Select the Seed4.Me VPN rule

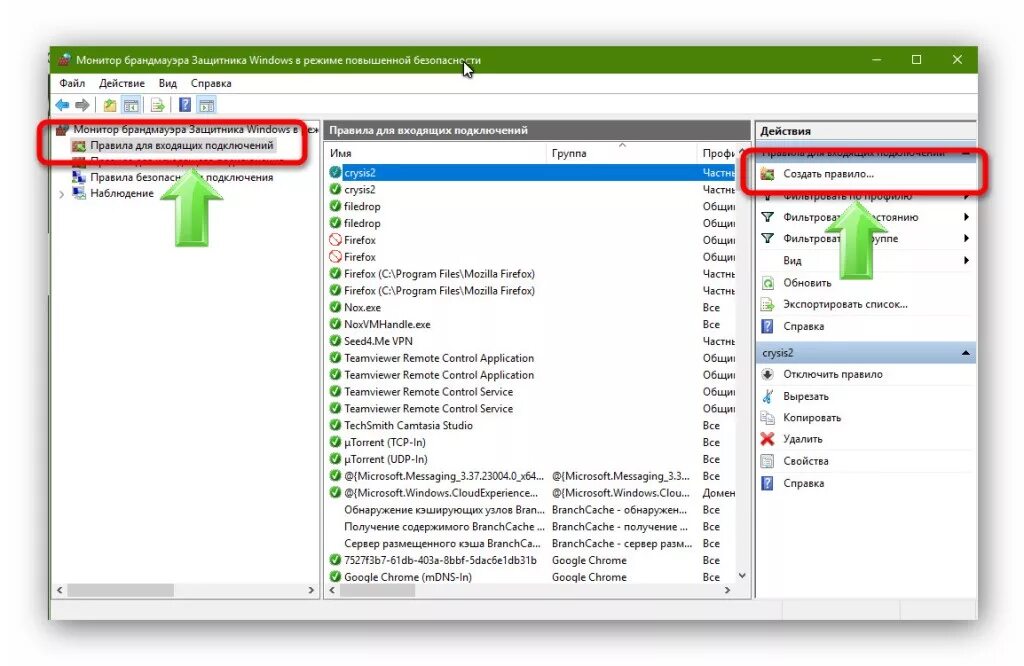[x=530, y=341]
